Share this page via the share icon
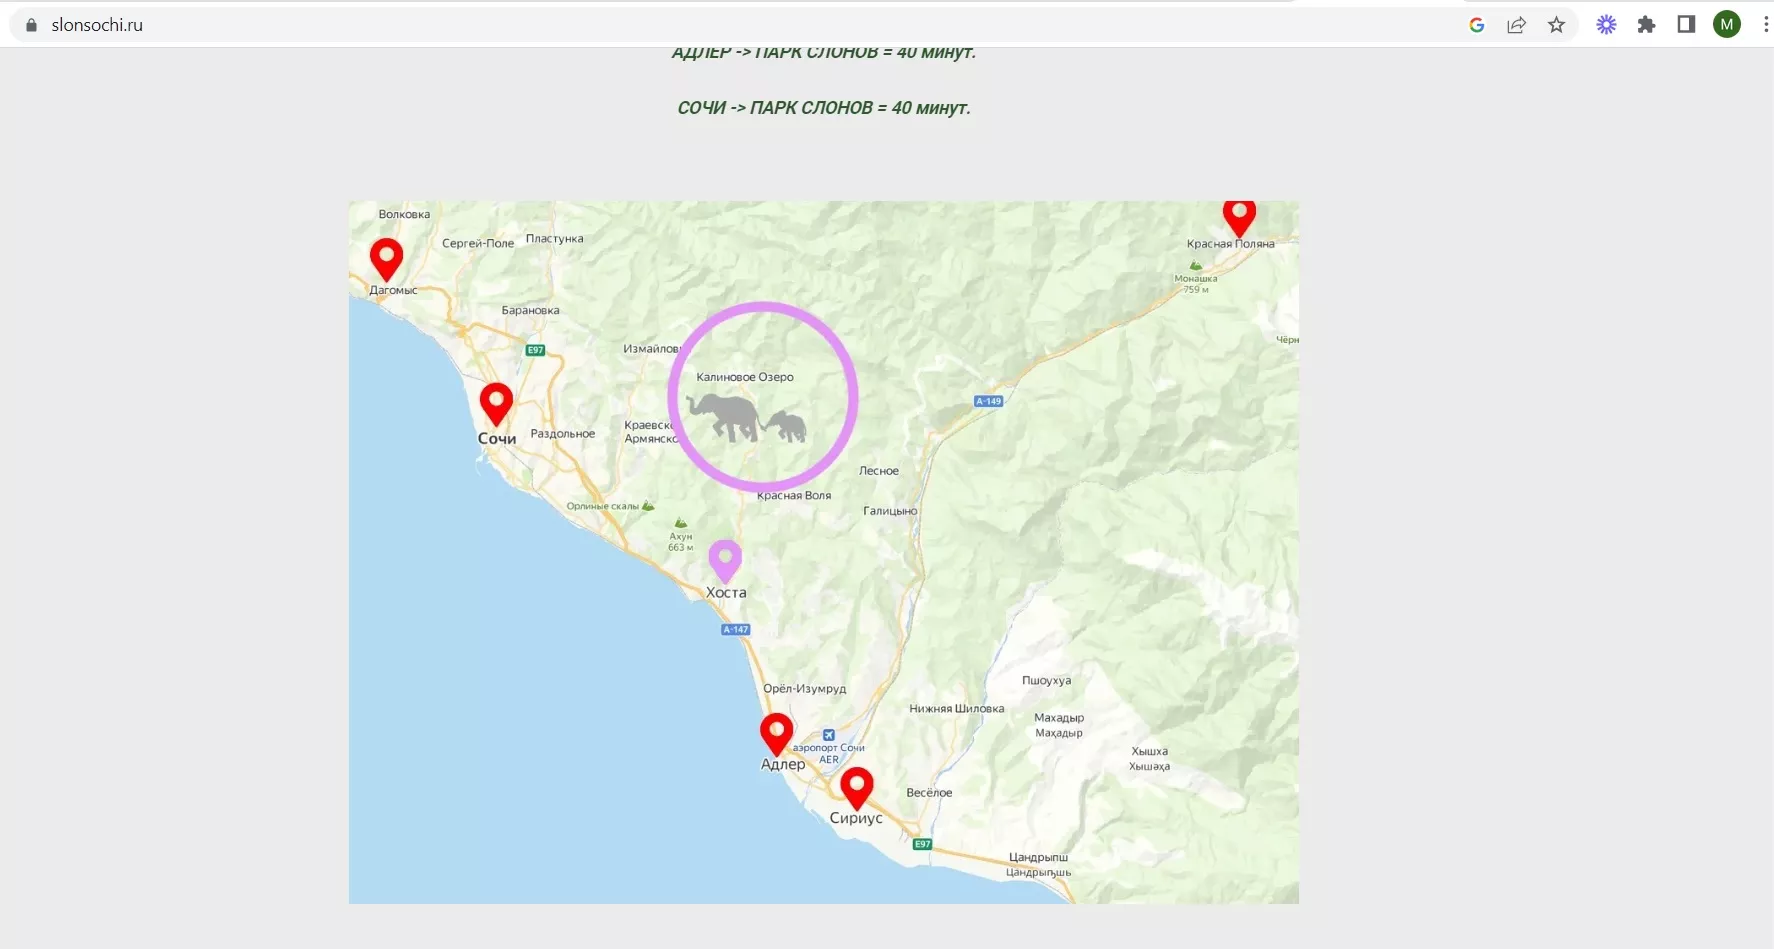Image resolution: width=1774 pixels, height=949 pixels. tap(1516, 25)
